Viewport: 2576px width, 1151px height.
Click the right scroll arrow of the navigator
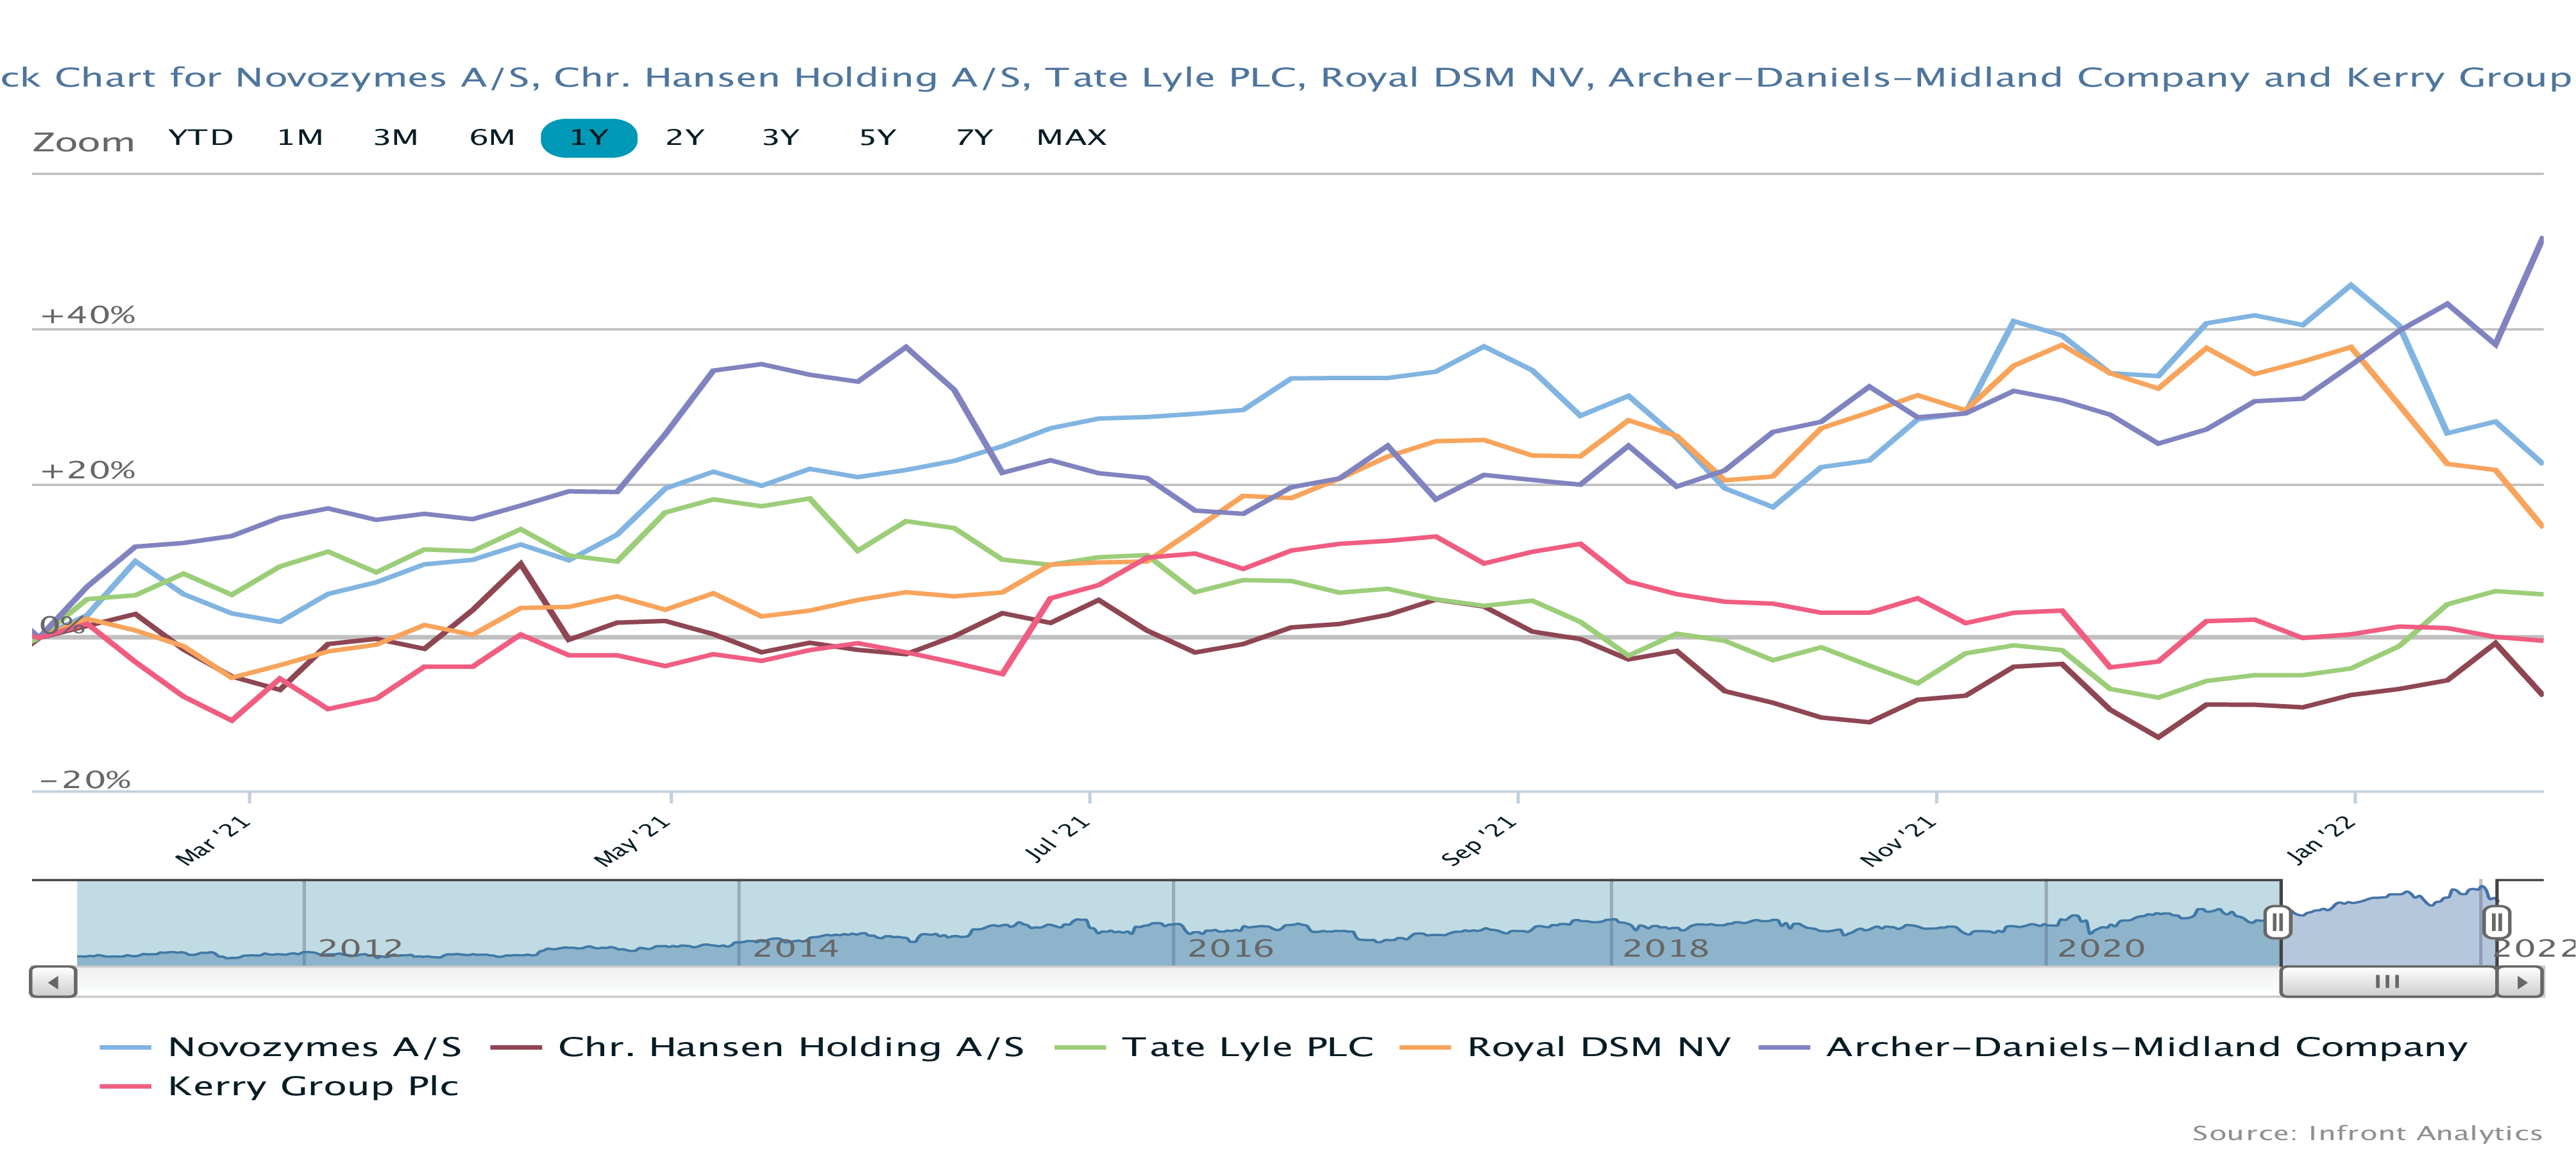[2520, 982]
